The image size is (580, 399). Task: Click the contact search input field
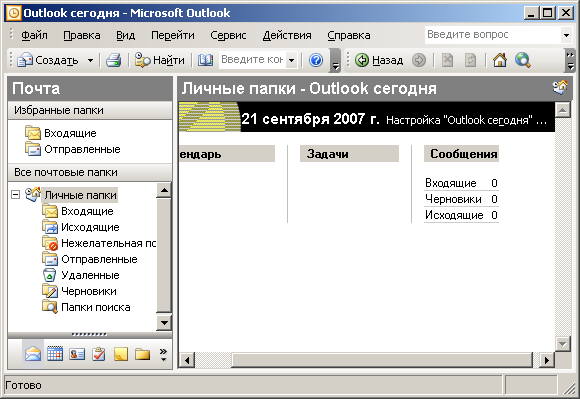pyautogui.click(x=252, y=60)
